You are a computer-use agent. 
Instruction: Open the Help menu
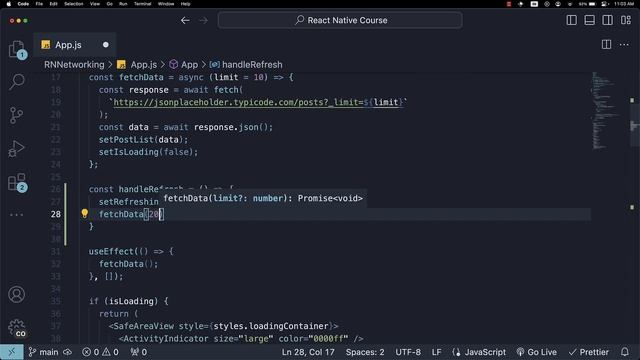pyautogui.click(x=185, y=4)
